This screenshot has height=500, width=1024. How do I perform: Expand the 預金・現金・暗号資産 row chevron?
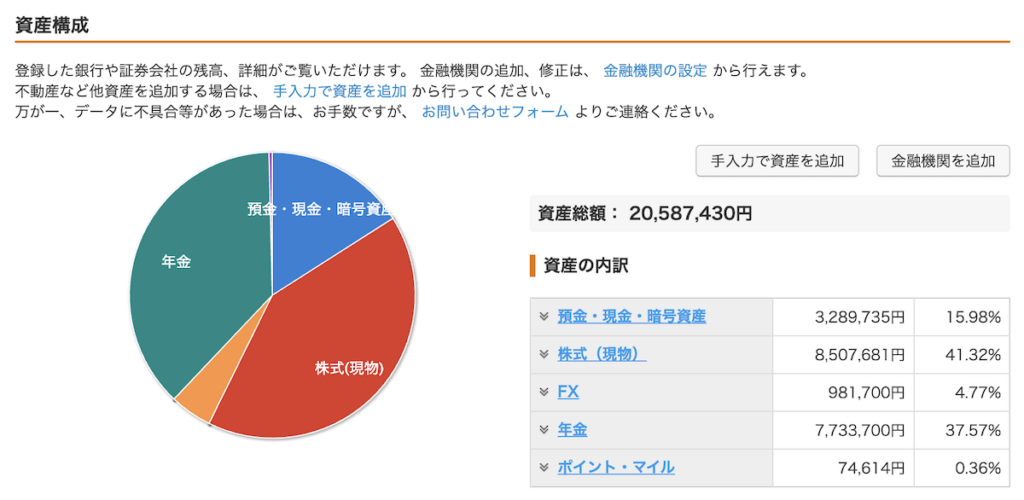[544, 317]
